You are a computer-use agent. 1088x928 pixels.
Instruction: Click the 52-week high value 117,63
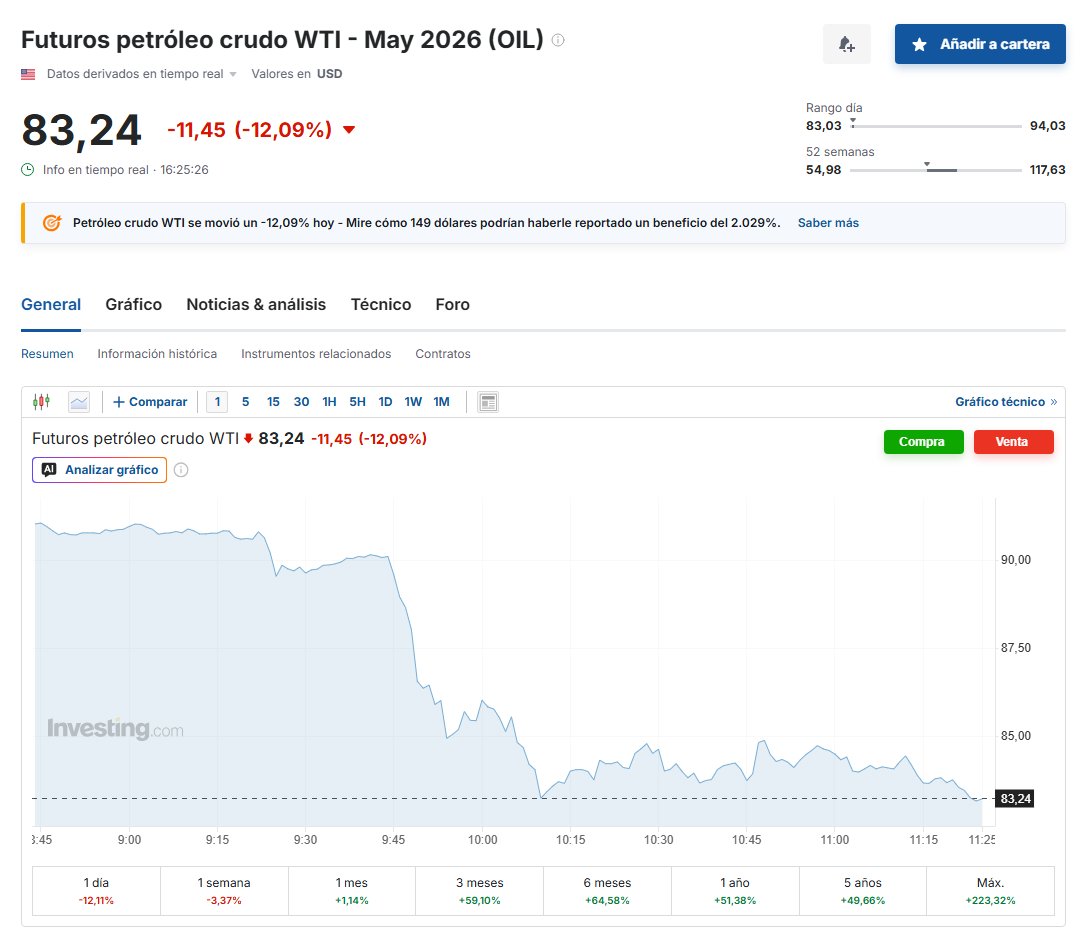1047,169
